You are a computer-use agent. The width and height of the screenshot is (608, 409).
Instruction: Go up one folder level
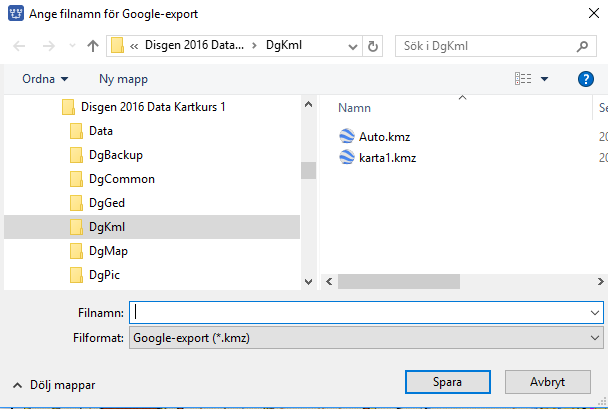tap(93, 46)
